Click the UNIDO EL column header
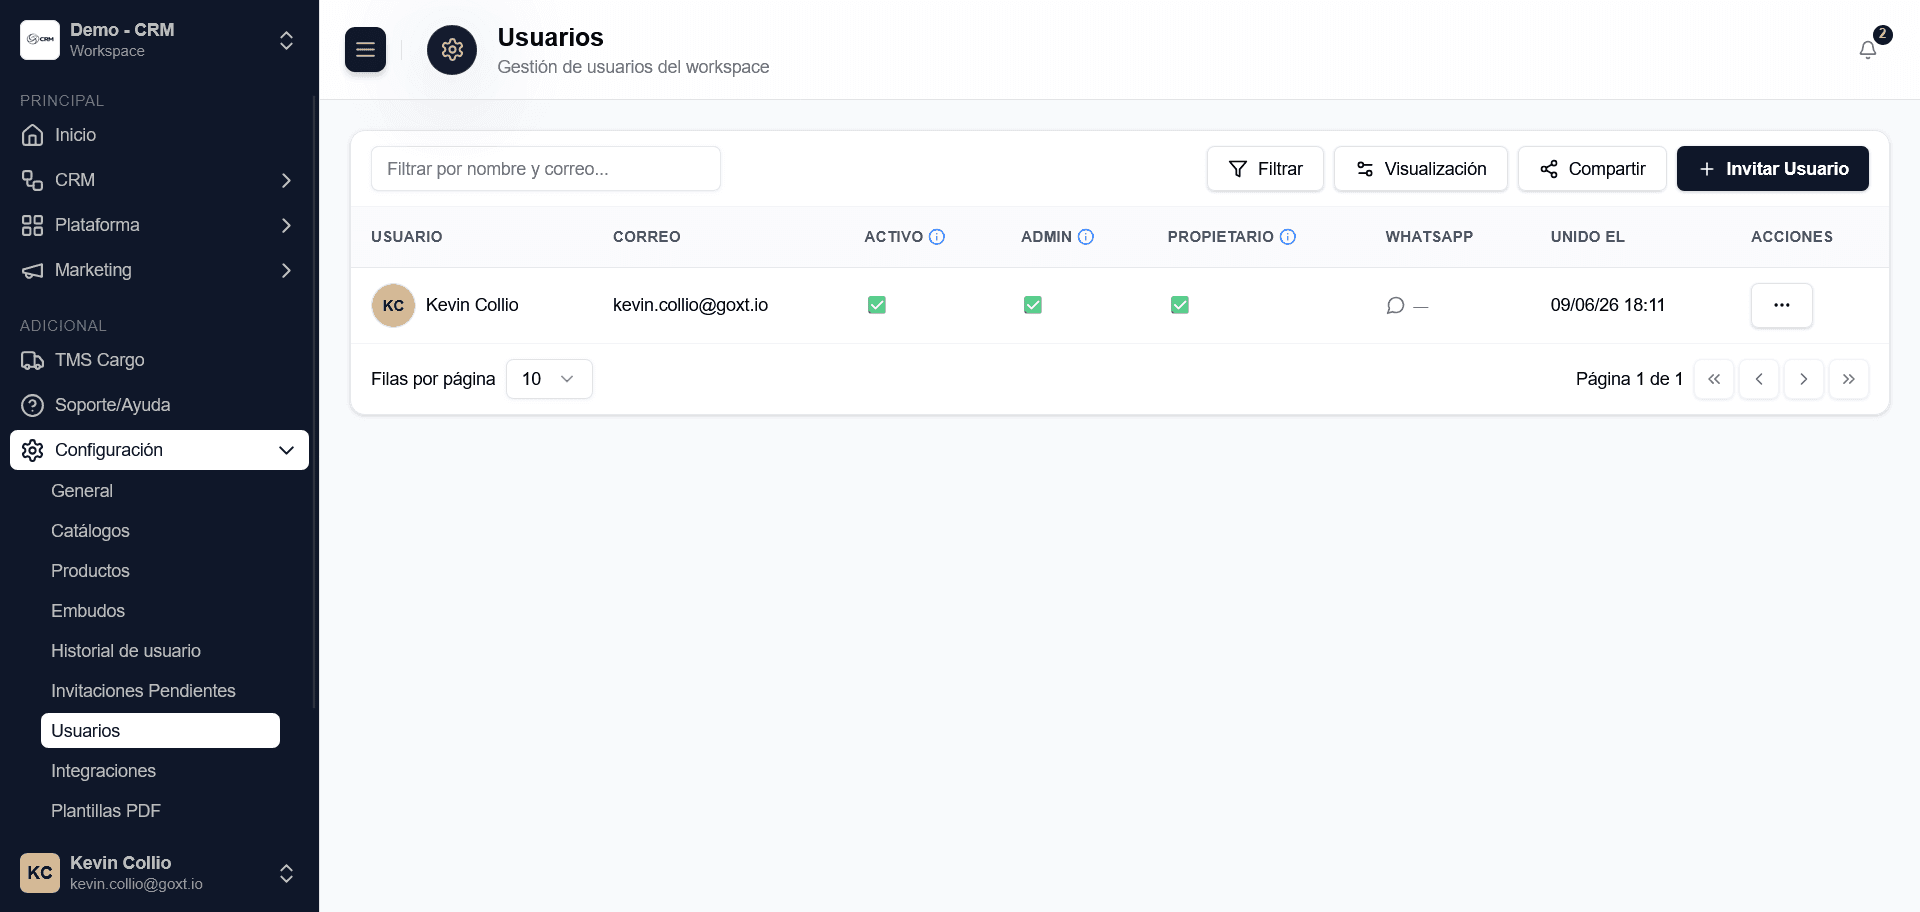Image resolution: width=1920 pixels, height=912 pixels. click(x=1588, y=237)
